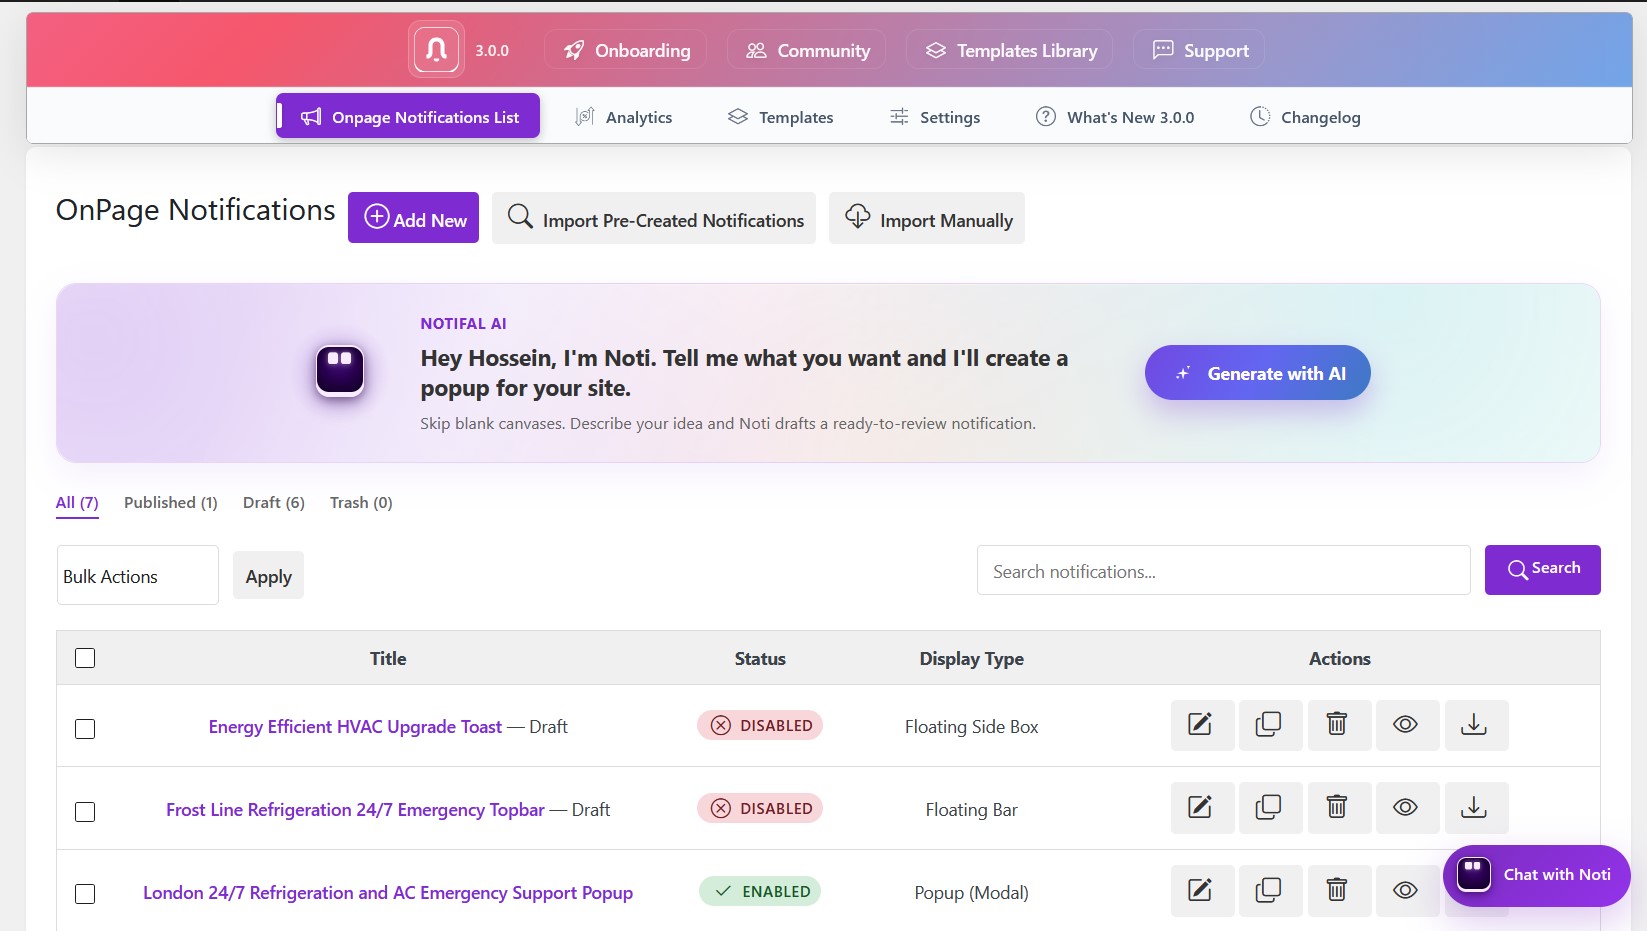Open the Templates tab
The height and width of the screenshot is (931, 1647).
[780, 117]
